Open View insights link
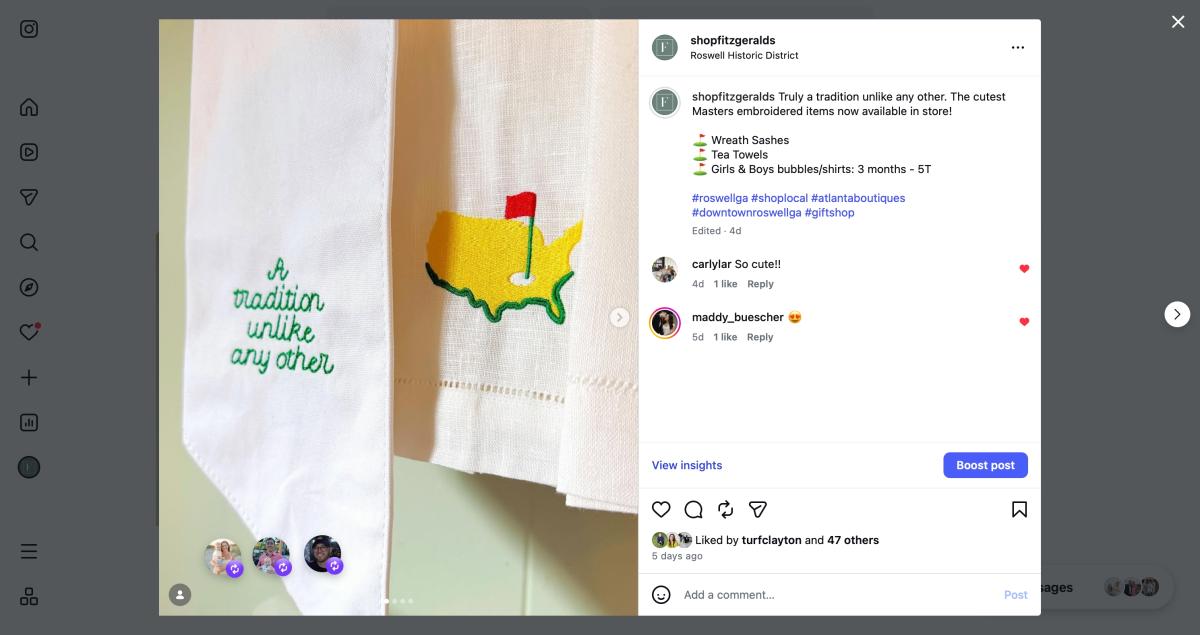1200x635 pixels. [x=687, y=465]
